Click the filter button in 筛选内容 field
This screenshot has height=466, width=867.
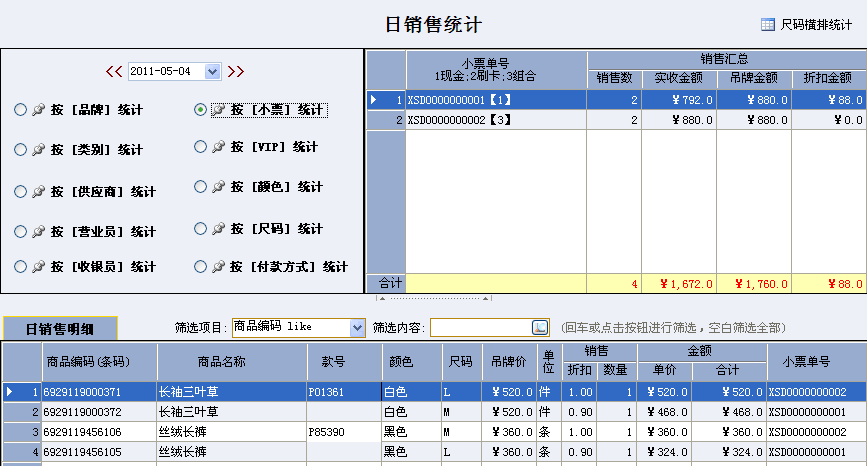click(x=540, y=328)
